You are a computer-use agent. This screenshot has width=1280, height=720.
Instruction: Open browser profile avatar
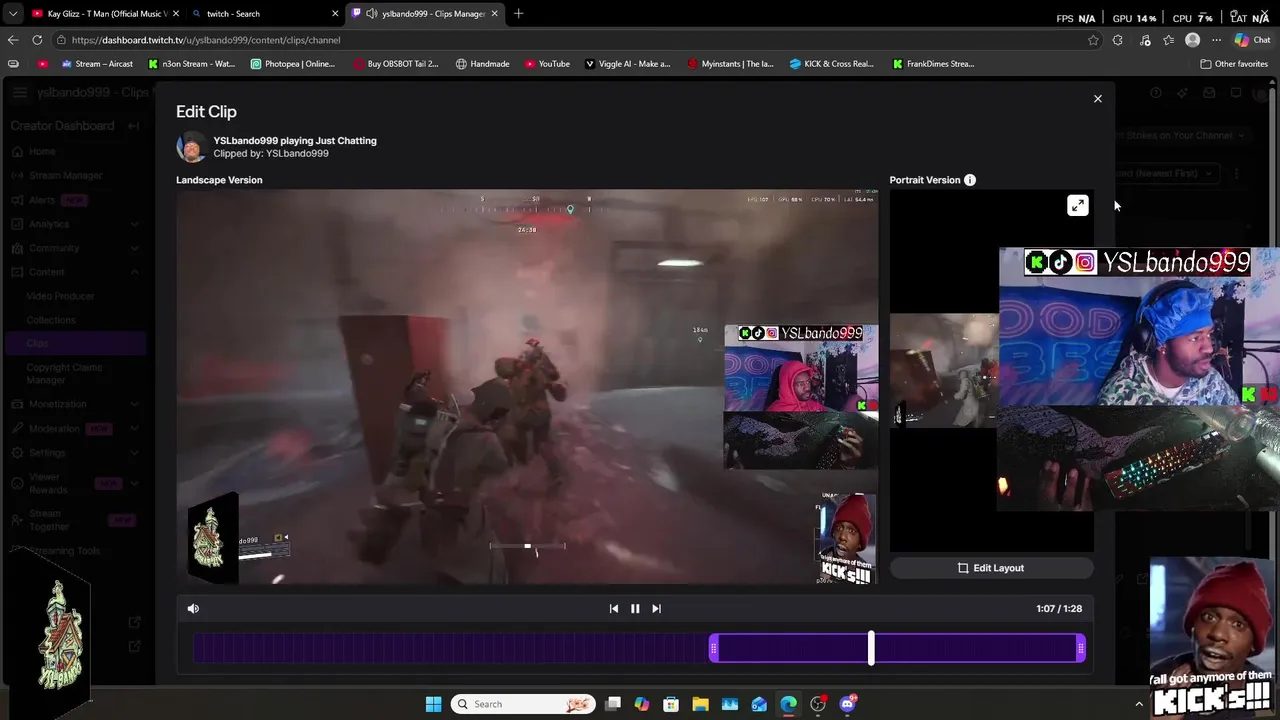1192,40
